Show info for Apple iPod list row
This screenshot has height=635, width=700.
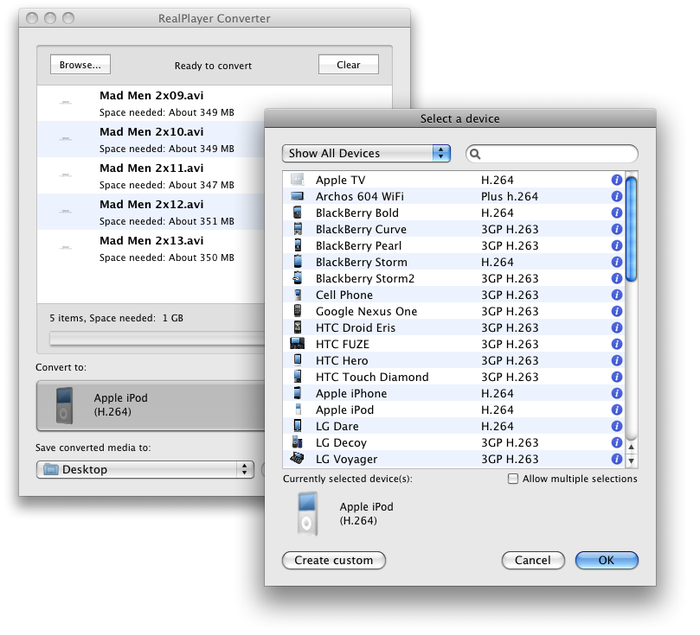617,410
